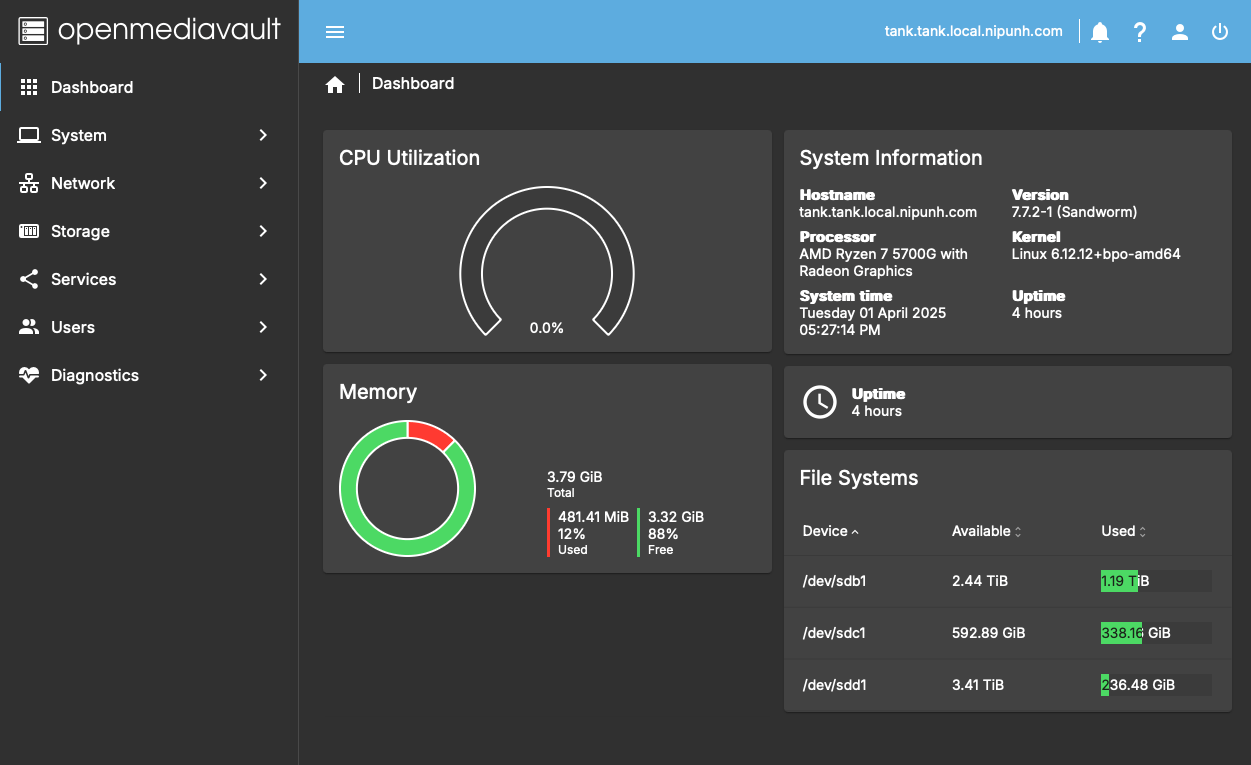
Task: Expand the Storage menu chevron
Action: (x=263, y=231)
